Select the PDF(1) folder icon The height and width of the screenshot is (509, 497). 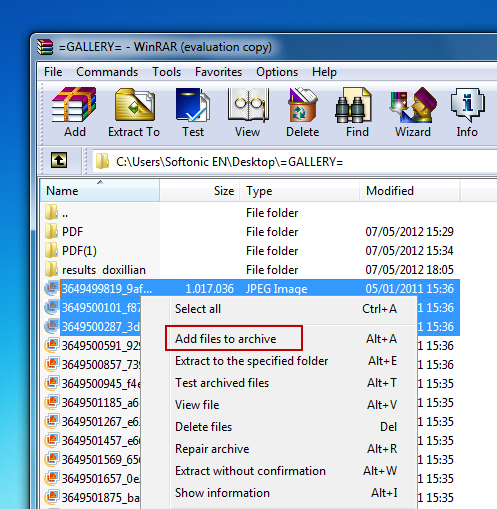click(51, 250)
